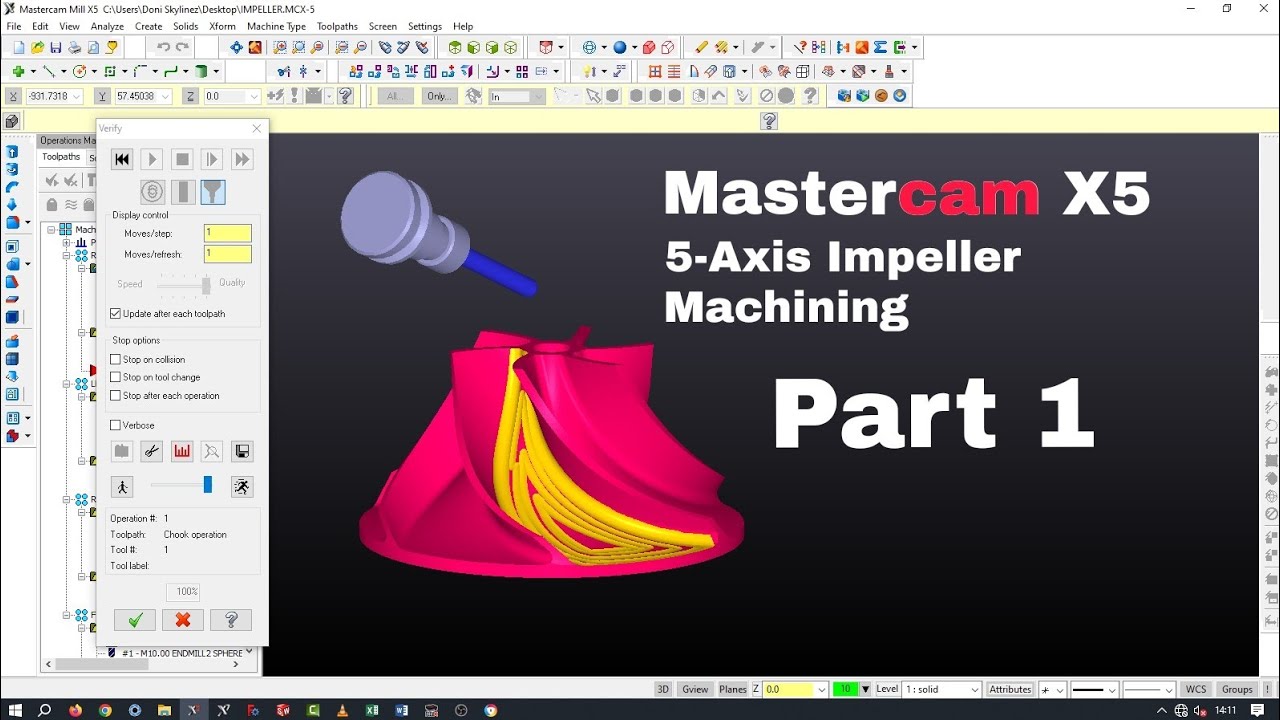Open Verify help question mark button

pyautogui.click(x=231, y=620)
